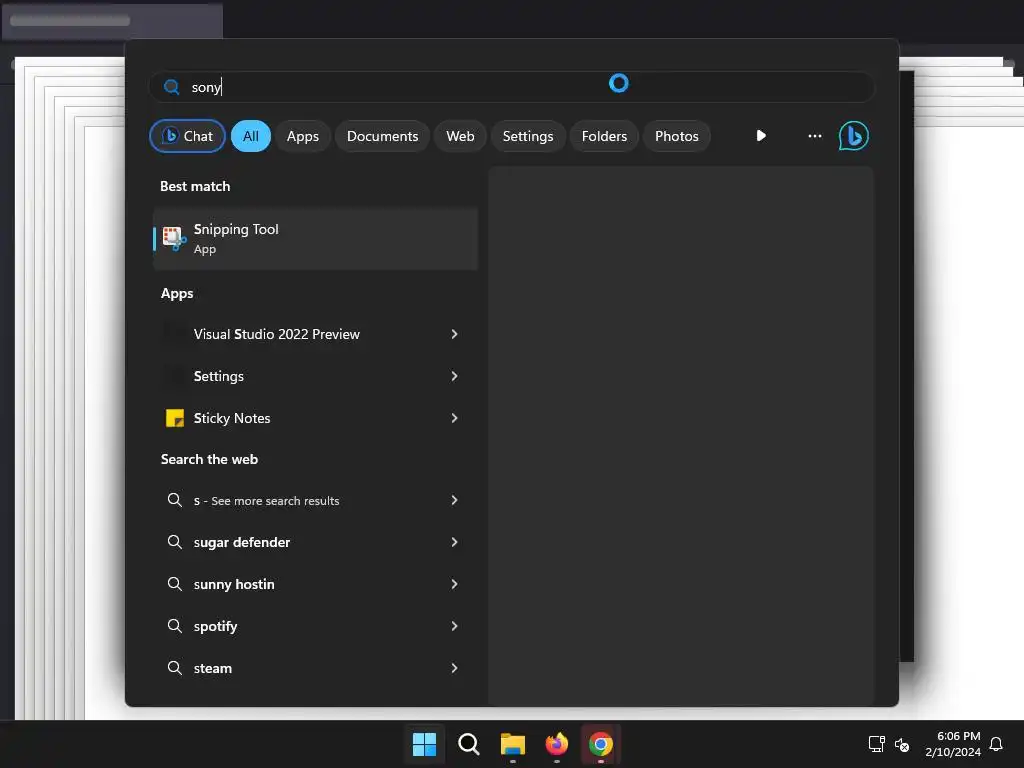Click the search text field containing sony
Image resolution: width=1024 pixels, height=768 pixels.
click(512, 87)
